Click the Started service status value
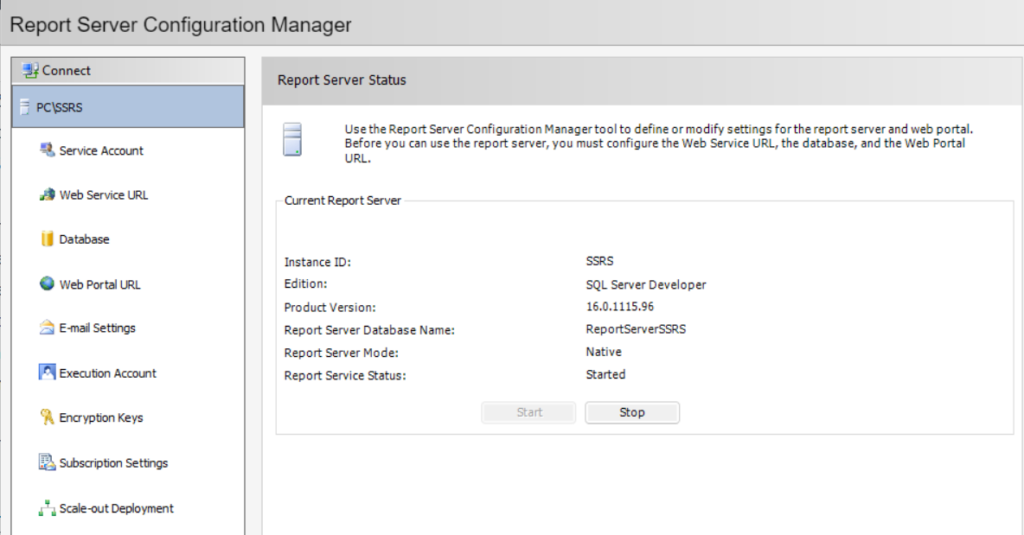The height and width of the screenshot is (535, 1024). click(605, 374)
